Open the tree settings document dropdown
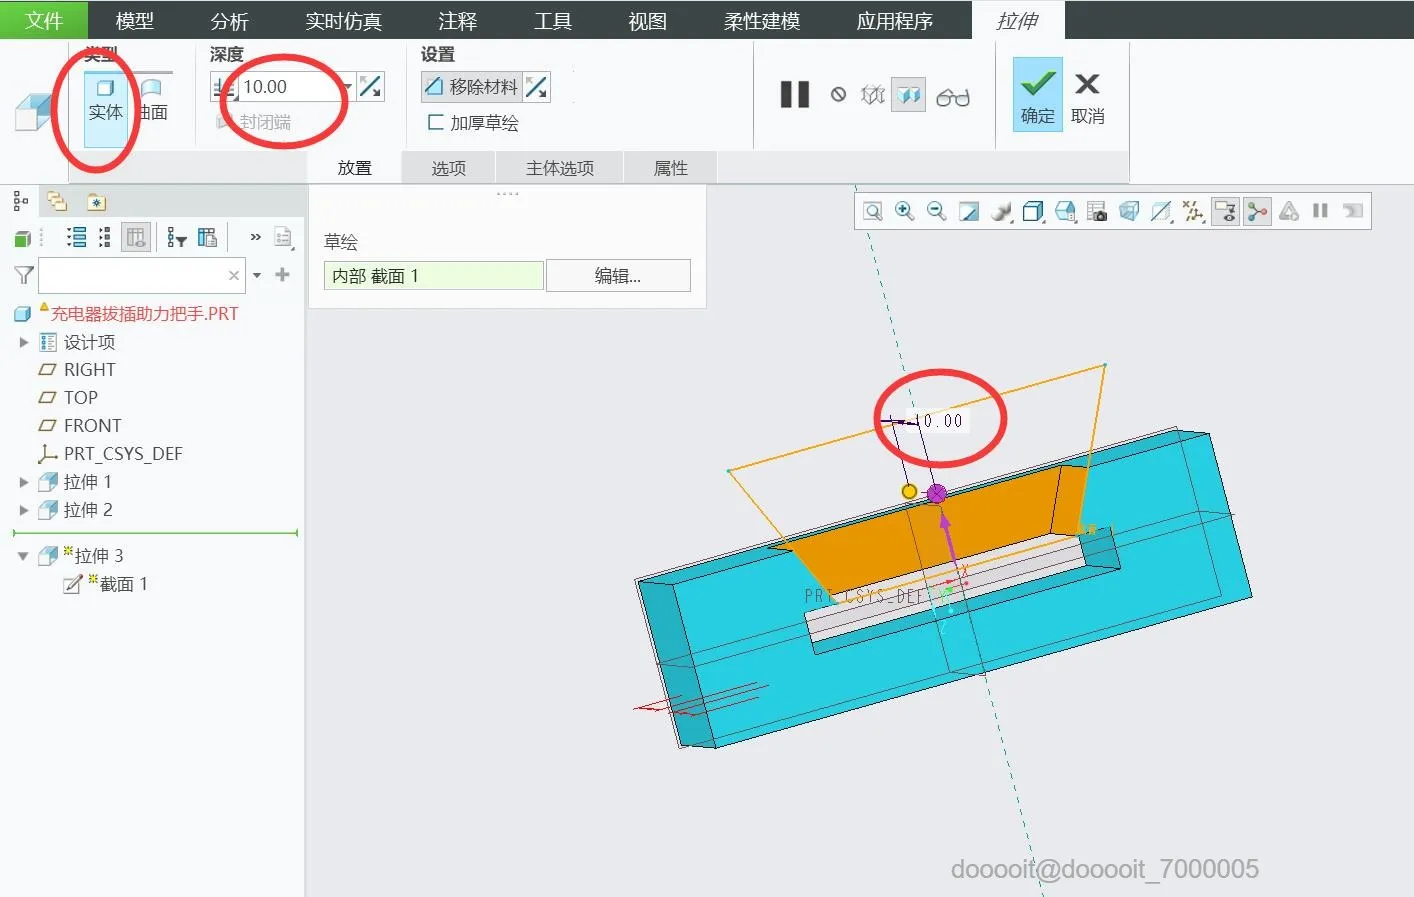 point(284,237)
